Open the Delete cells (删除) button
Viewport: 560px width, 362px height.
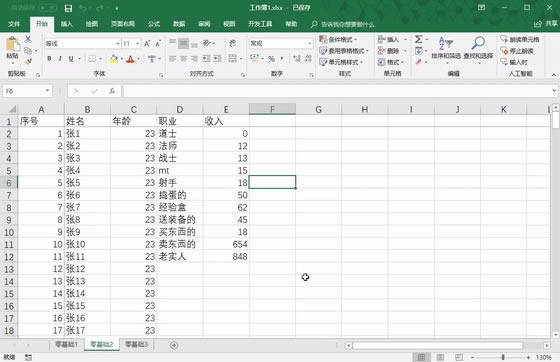[392, 51]
